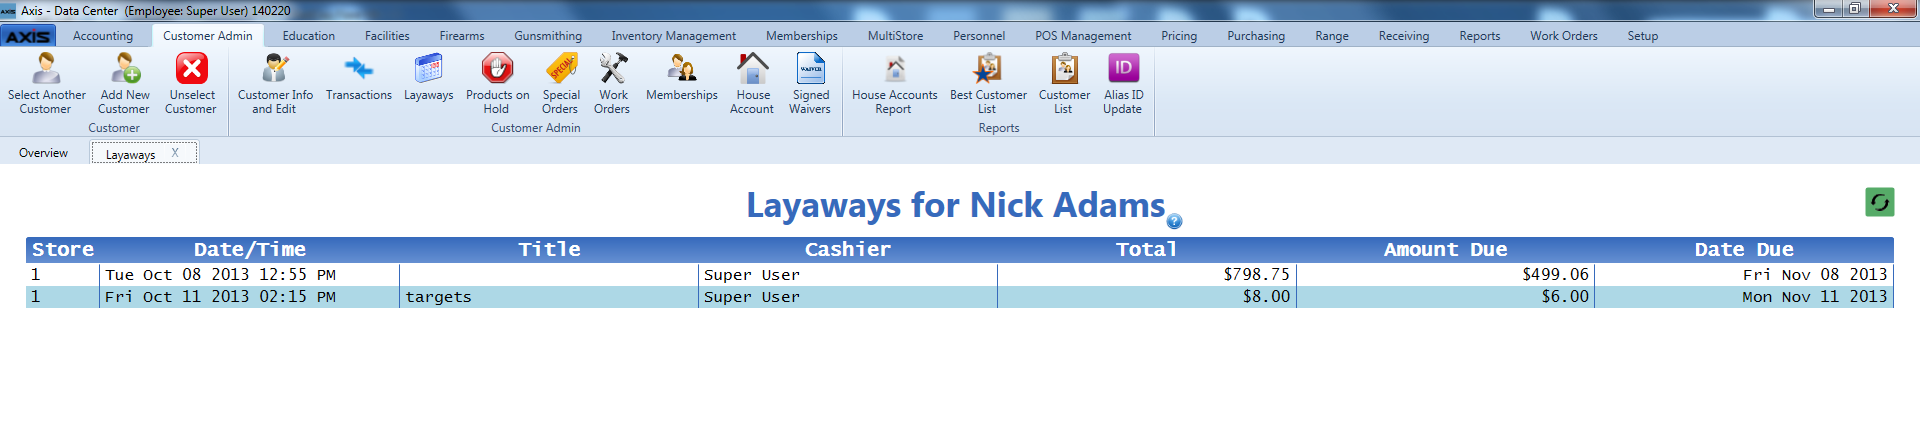Viewport: 1920px width, 422px height.
Task: Sort by Cashier column header
Action: click(x=847, y=249)
